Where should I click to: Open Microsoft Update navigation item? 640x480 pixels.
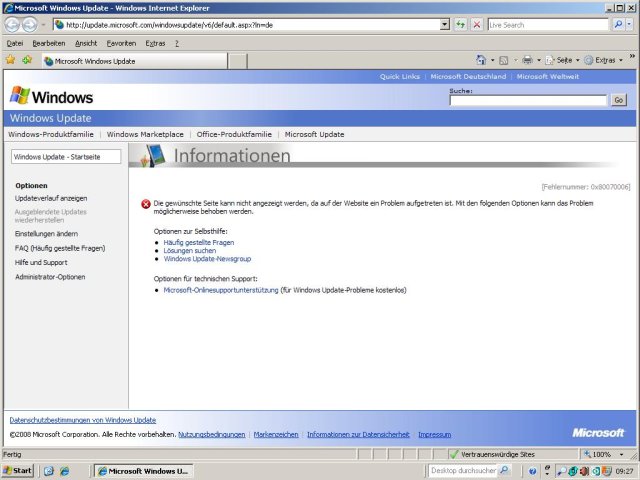(x=314, y=134)
